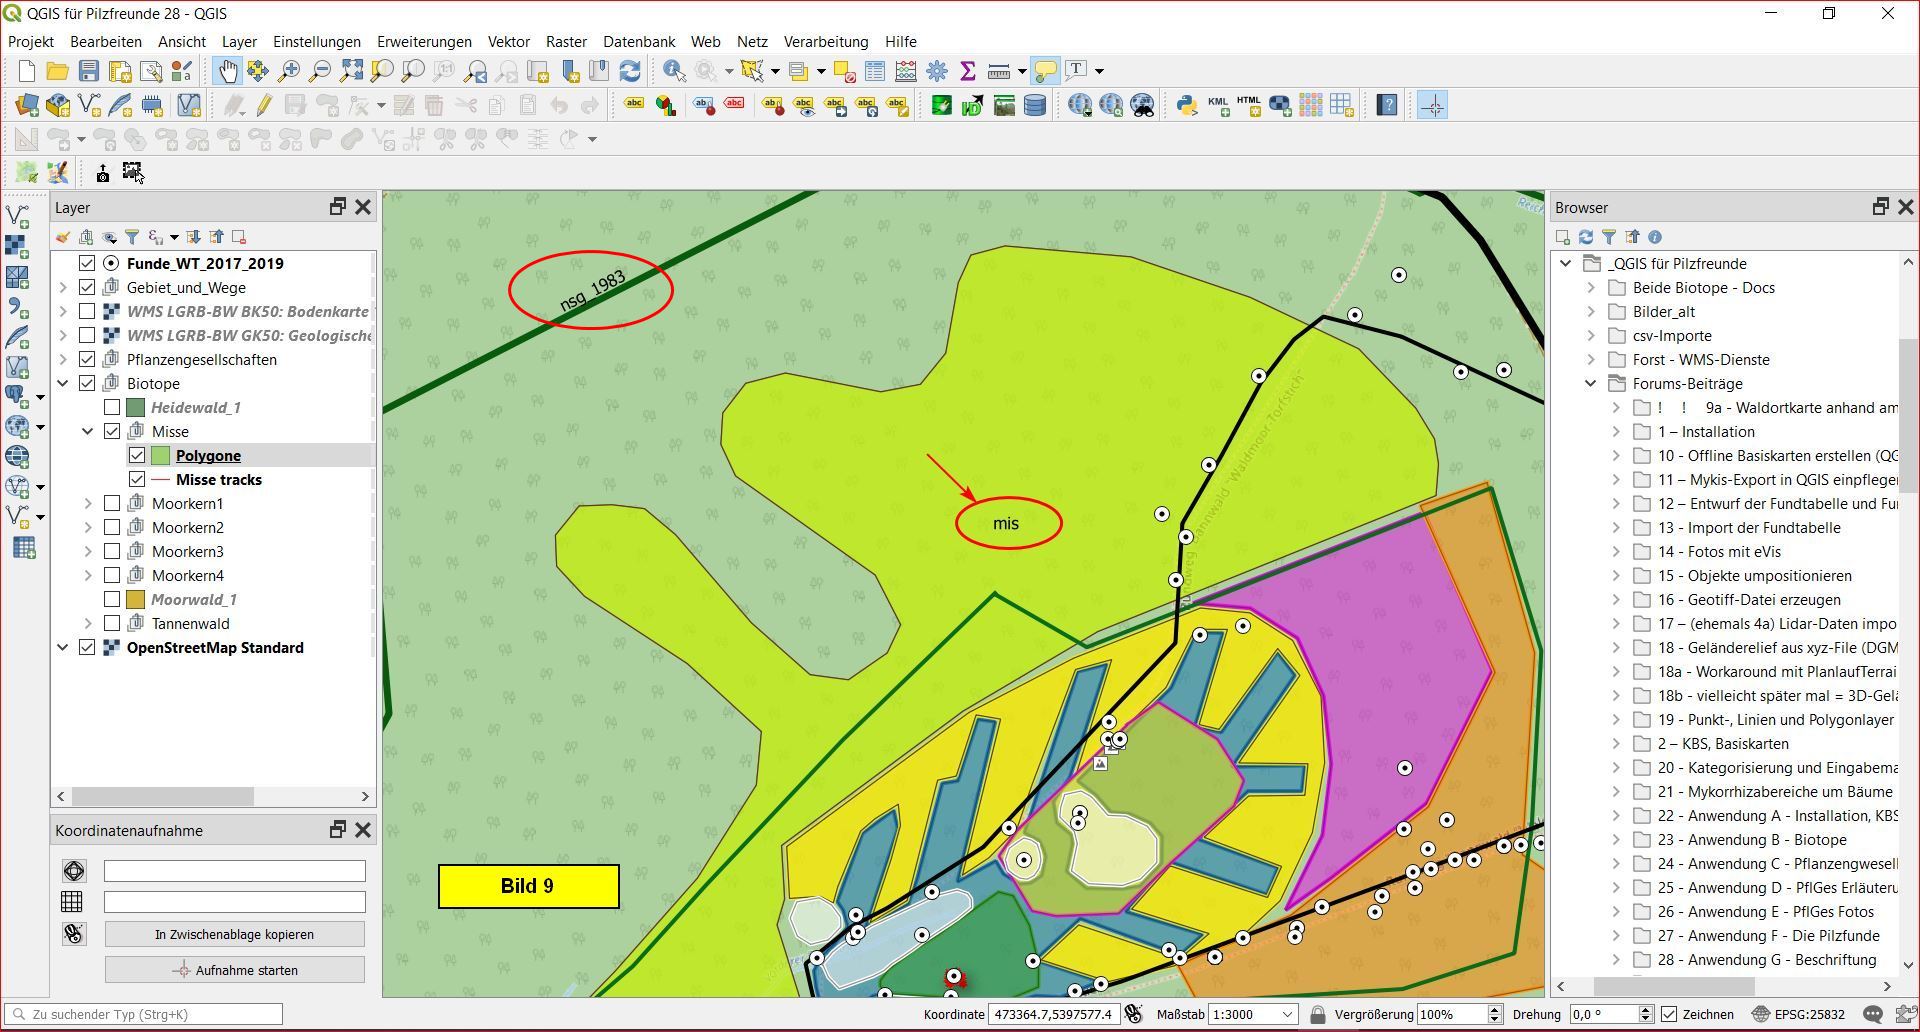Open the attribute table icon
This screenshot has width=1920, height=1032.
875,71
